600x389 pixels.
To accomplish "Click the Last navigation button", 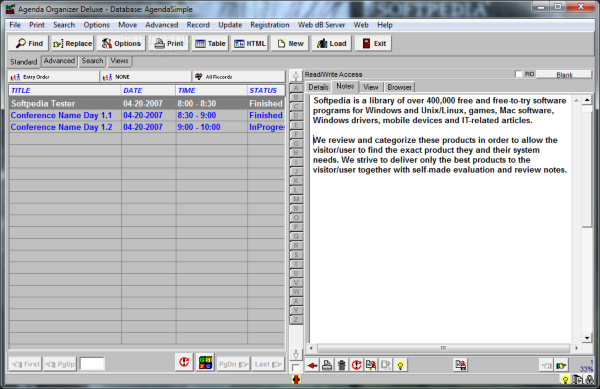I will (x=268, y=364).
